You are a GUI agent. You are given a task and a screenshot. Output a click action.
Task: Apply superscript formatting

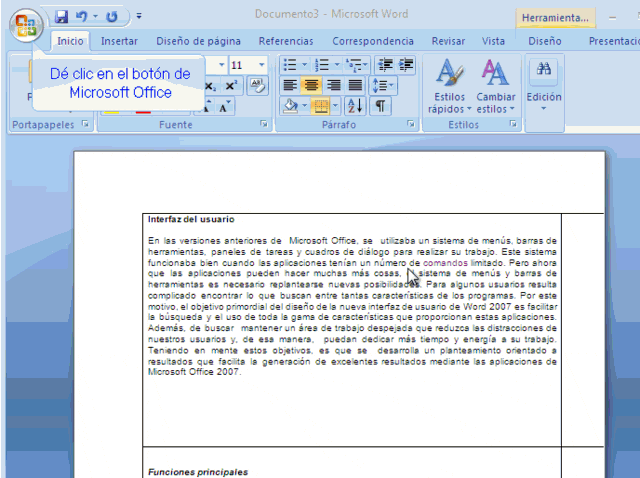pos(230,86)
